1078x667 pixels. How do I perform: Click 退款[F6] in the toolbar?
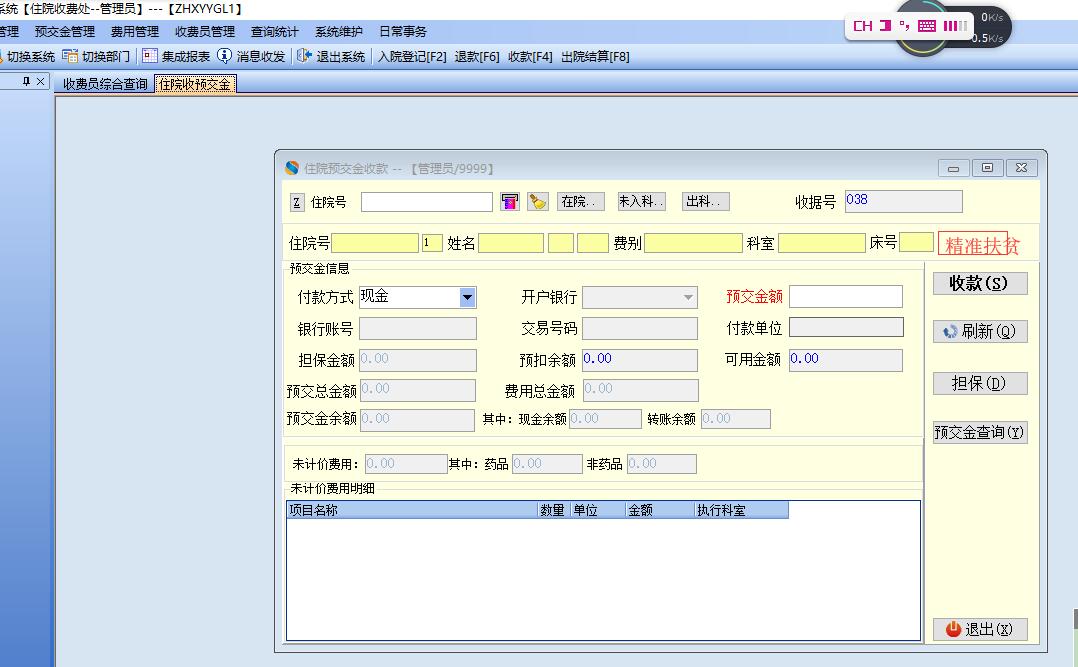(476, 56)
